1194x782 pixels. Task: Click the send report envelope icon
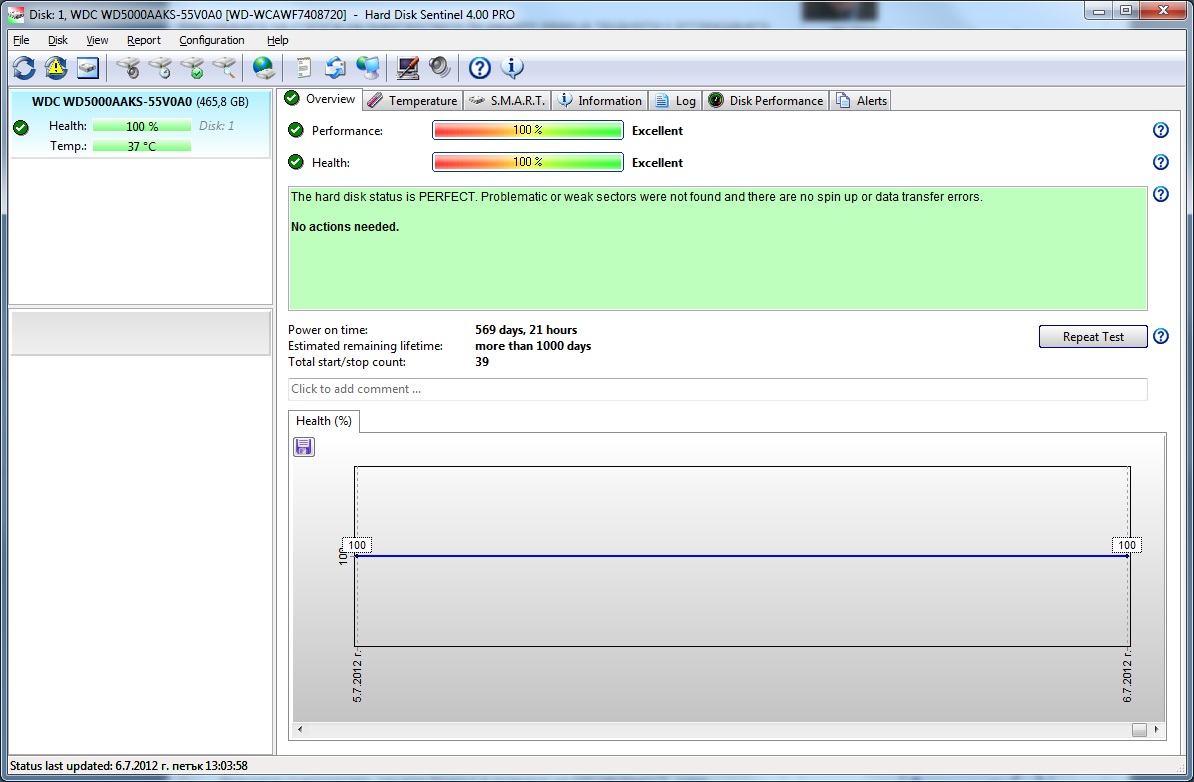pyautogui.click(x=335, y=68)
